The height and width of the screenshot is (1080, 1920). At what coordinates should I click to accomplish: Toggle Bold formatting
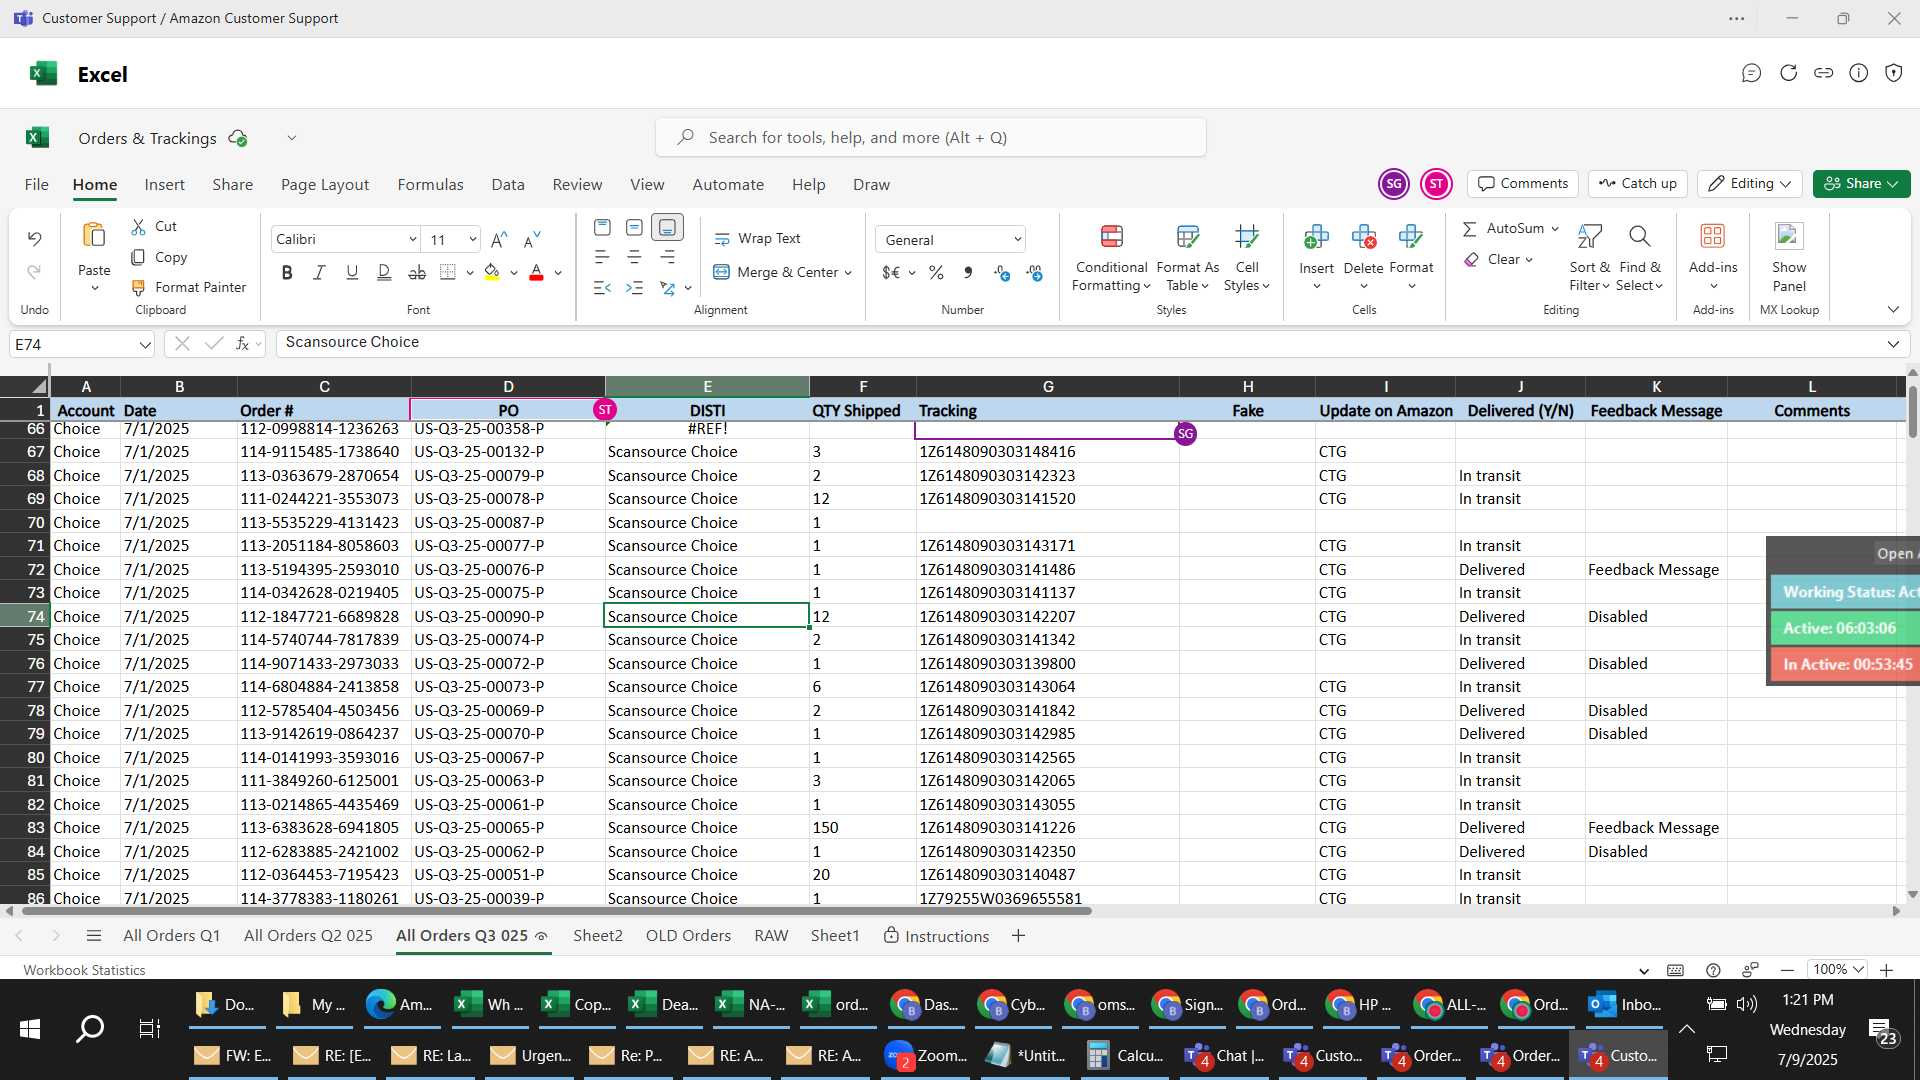pyautogui.click(x=287, y=272)
